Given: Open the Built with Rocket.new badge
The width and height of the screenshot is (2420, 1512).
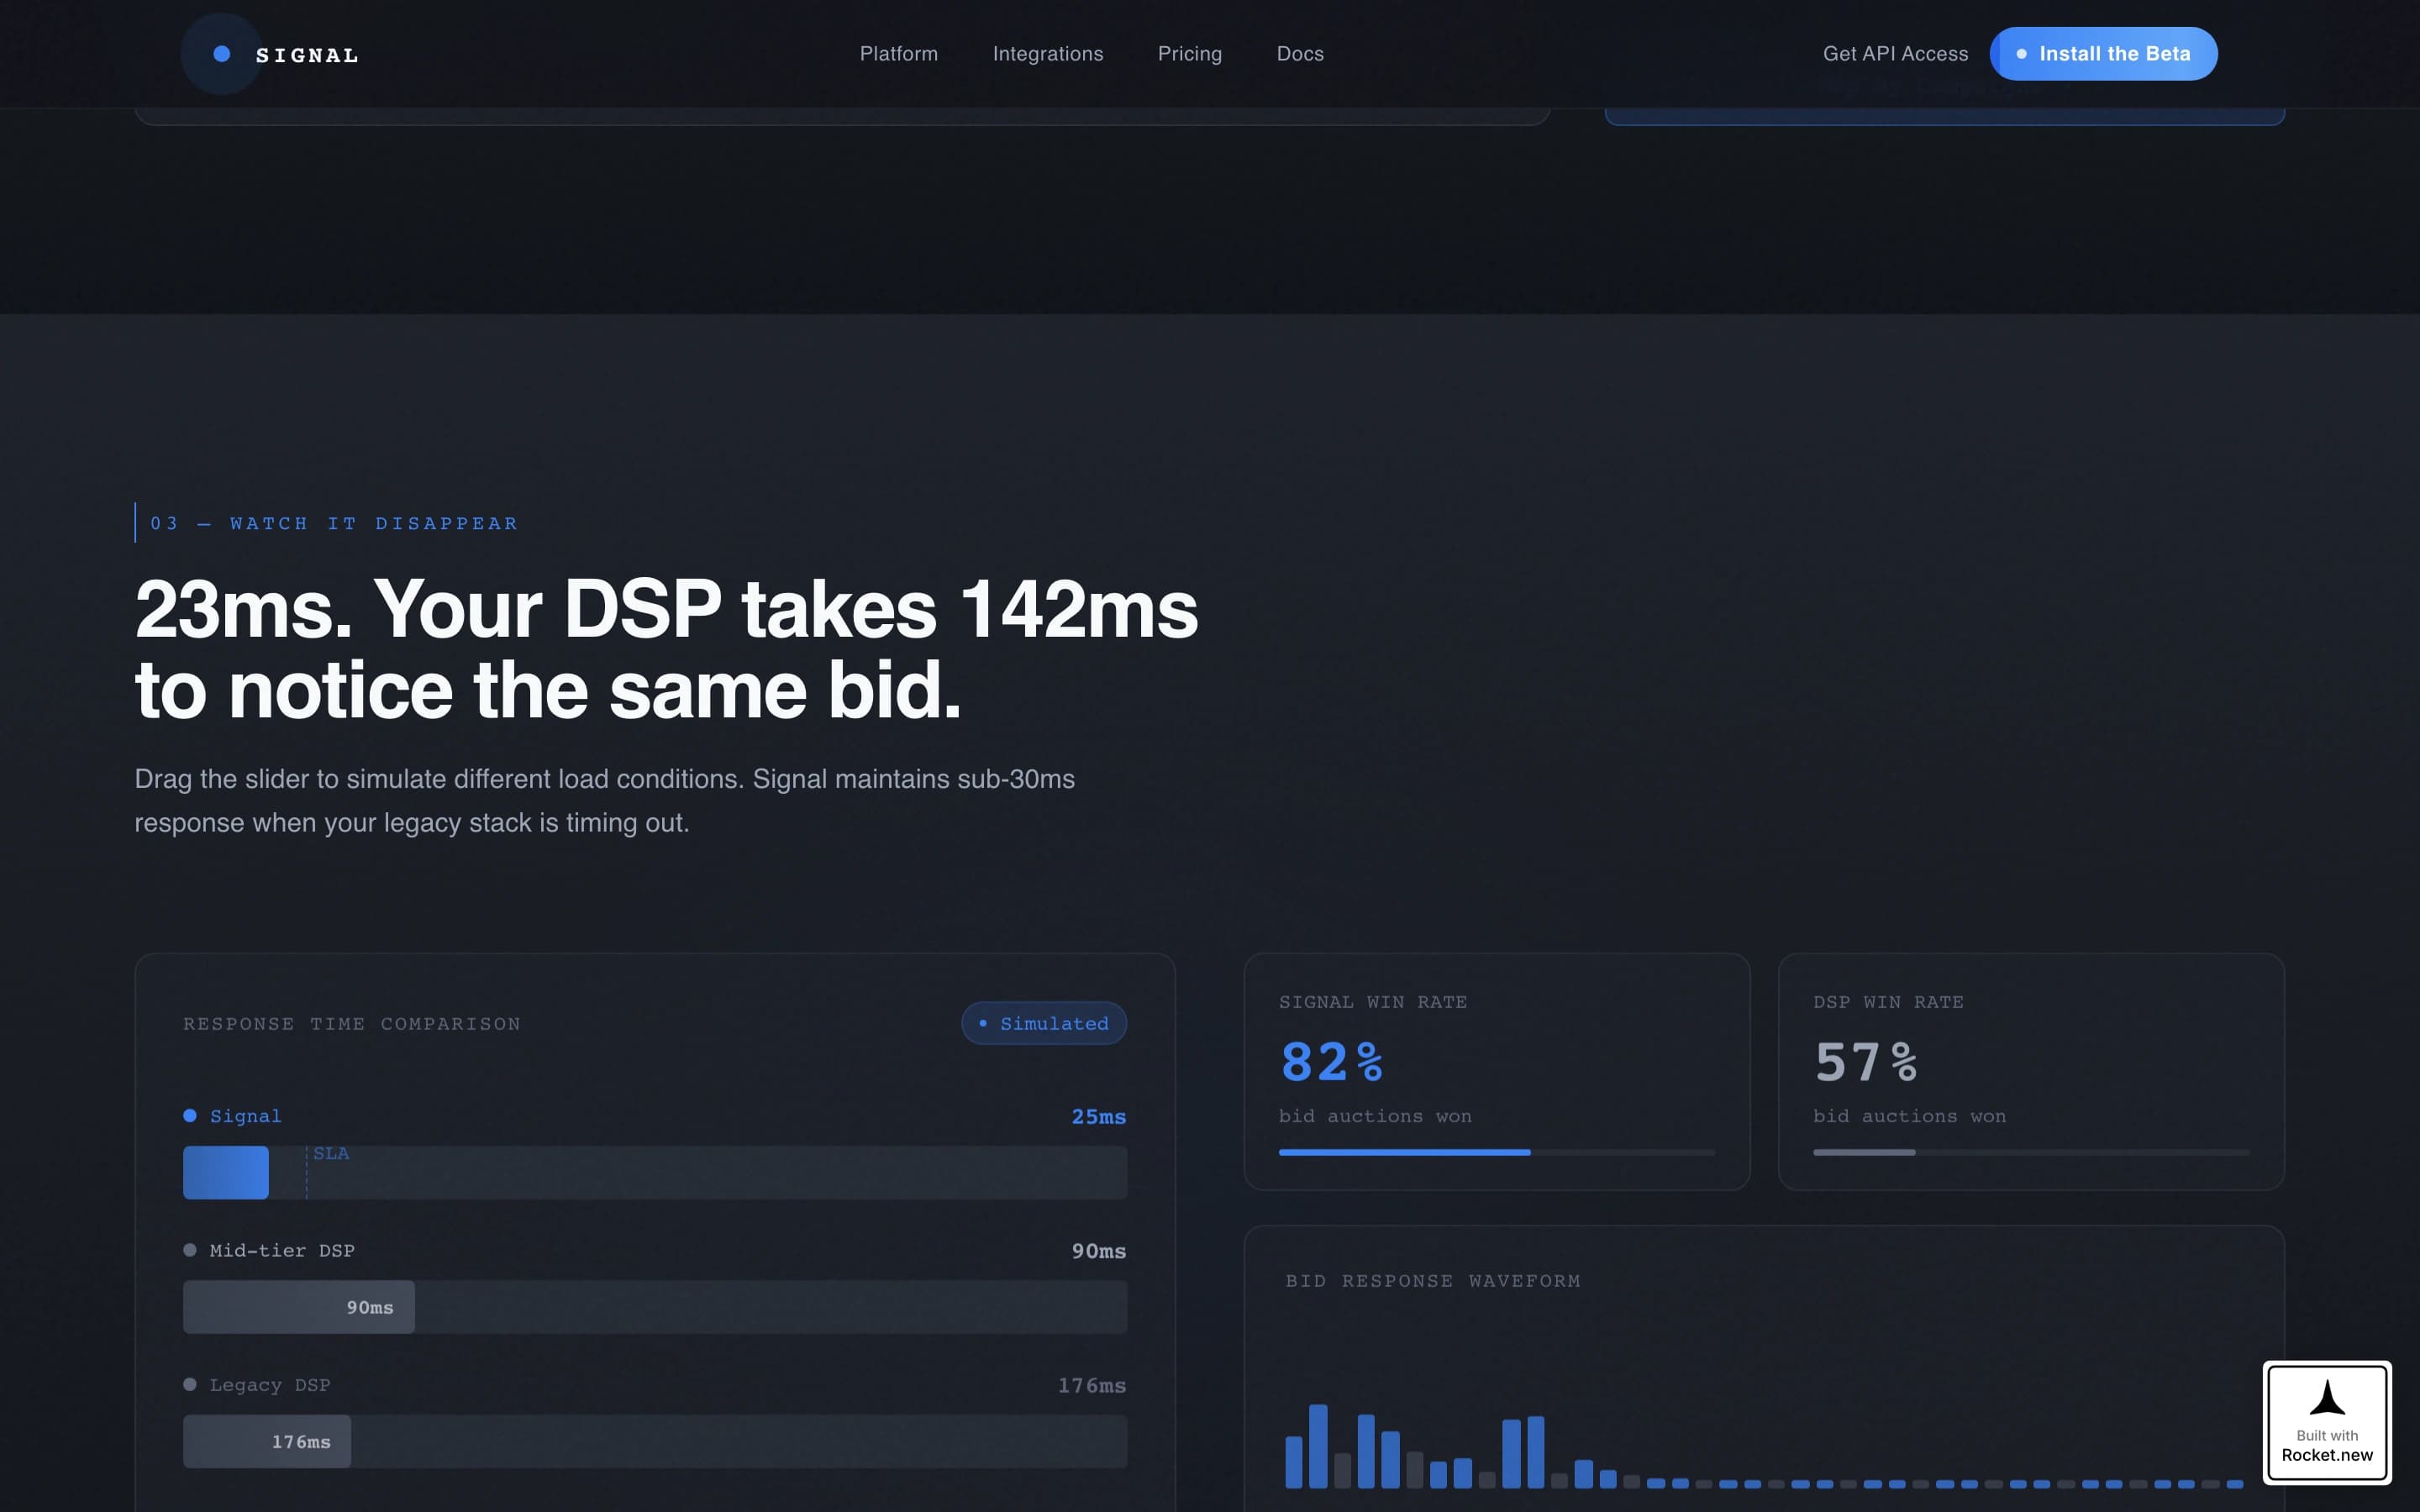Looking at the screenshot, I should [x=2327, y=1422].
